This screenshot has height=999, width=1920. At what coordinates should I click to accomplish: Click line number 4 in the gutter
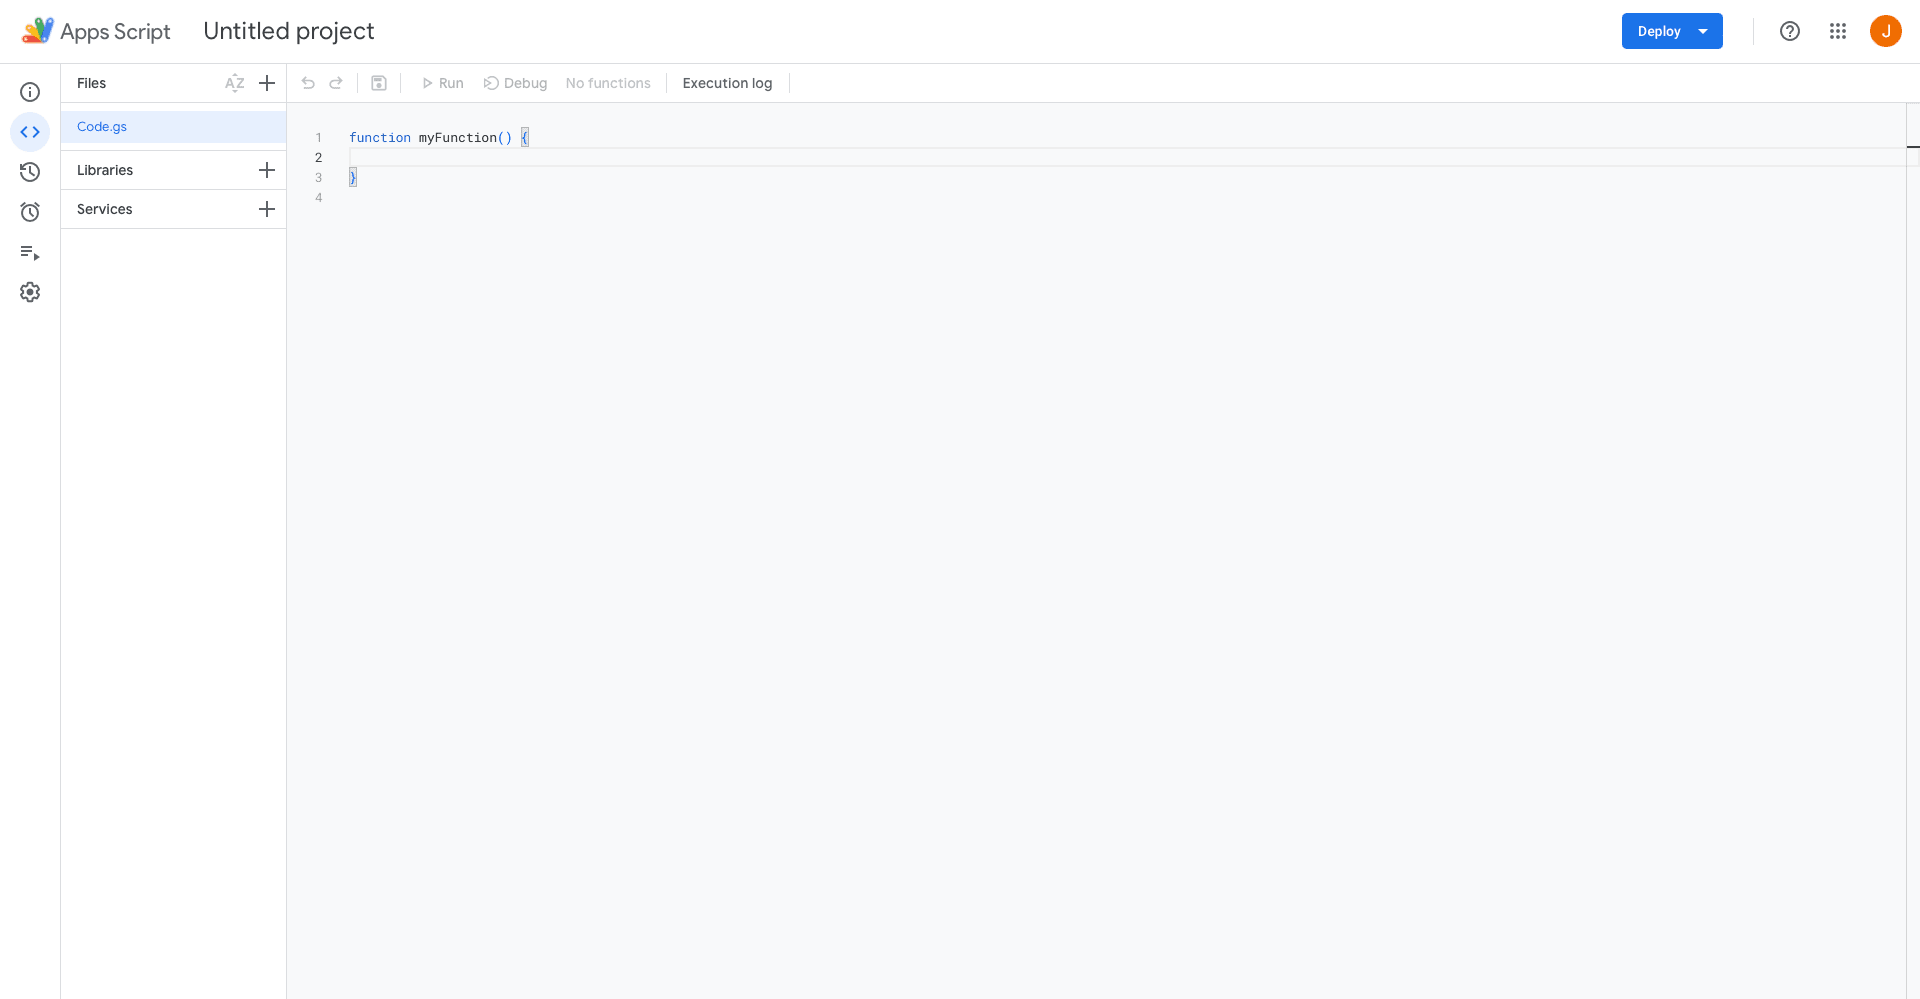[x=319, y=198]
